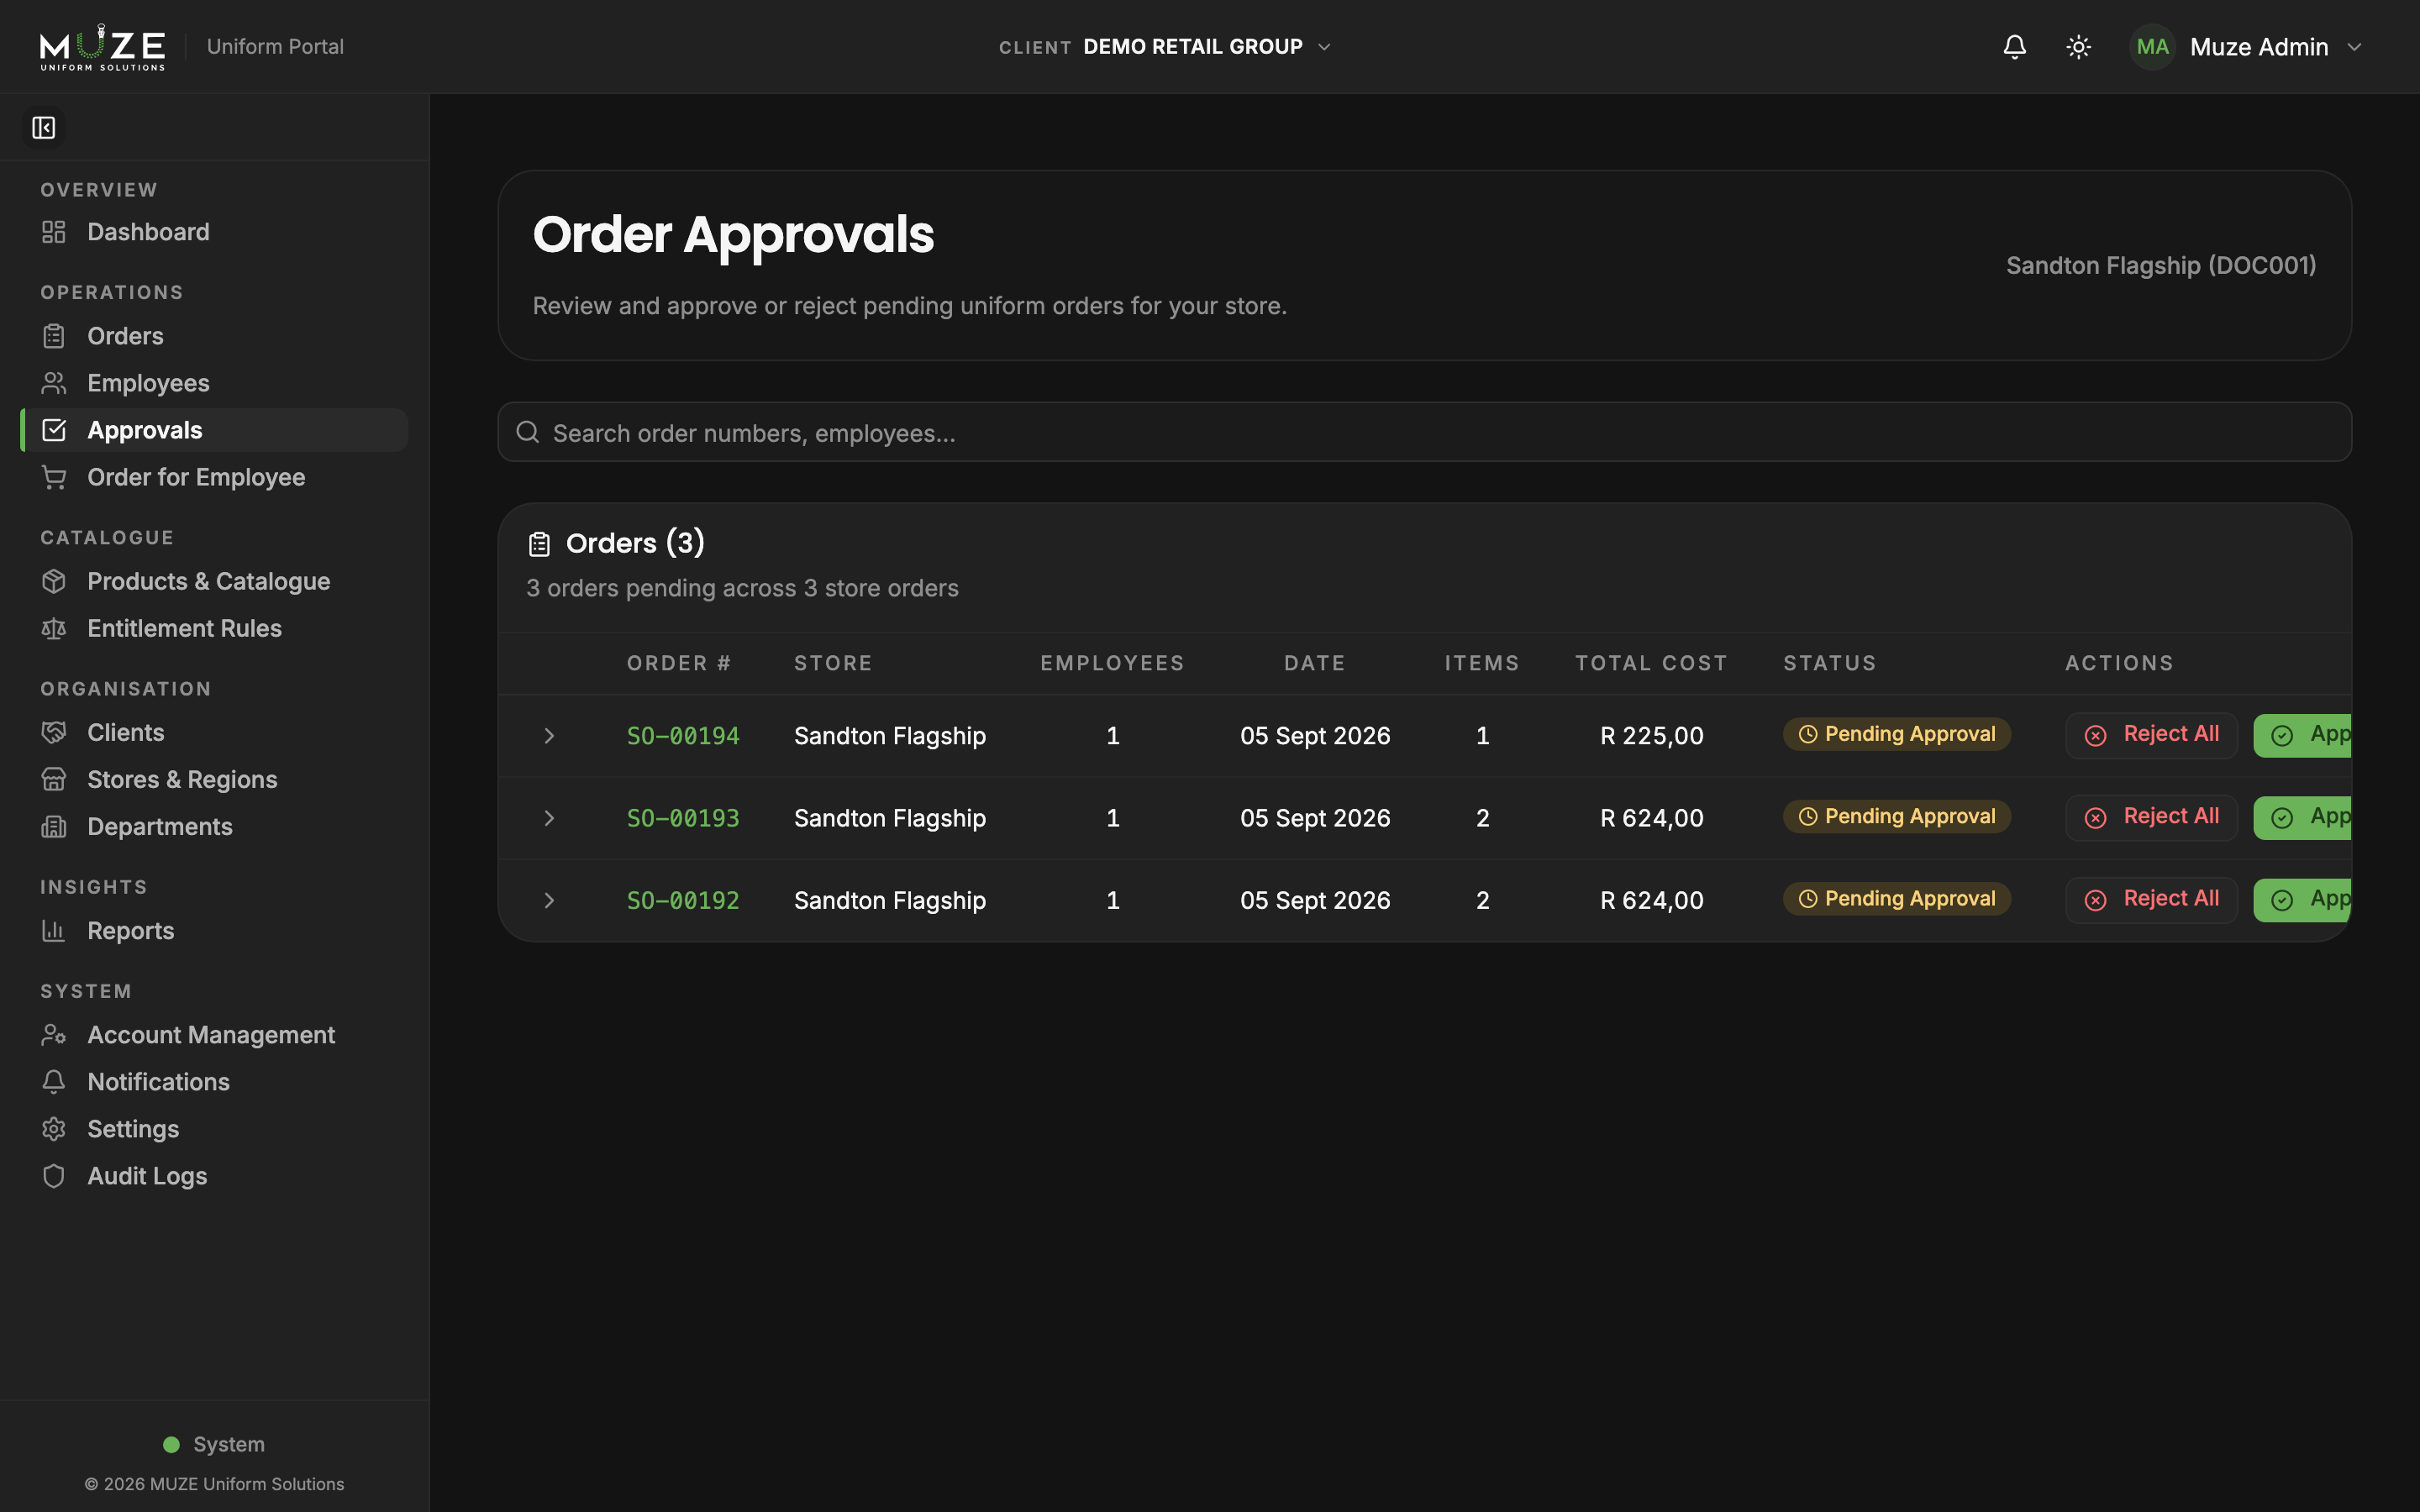Screen dimensions: 2420x1512
Task: Focus the search order numbers field
Action: [x=1424, y=432]
